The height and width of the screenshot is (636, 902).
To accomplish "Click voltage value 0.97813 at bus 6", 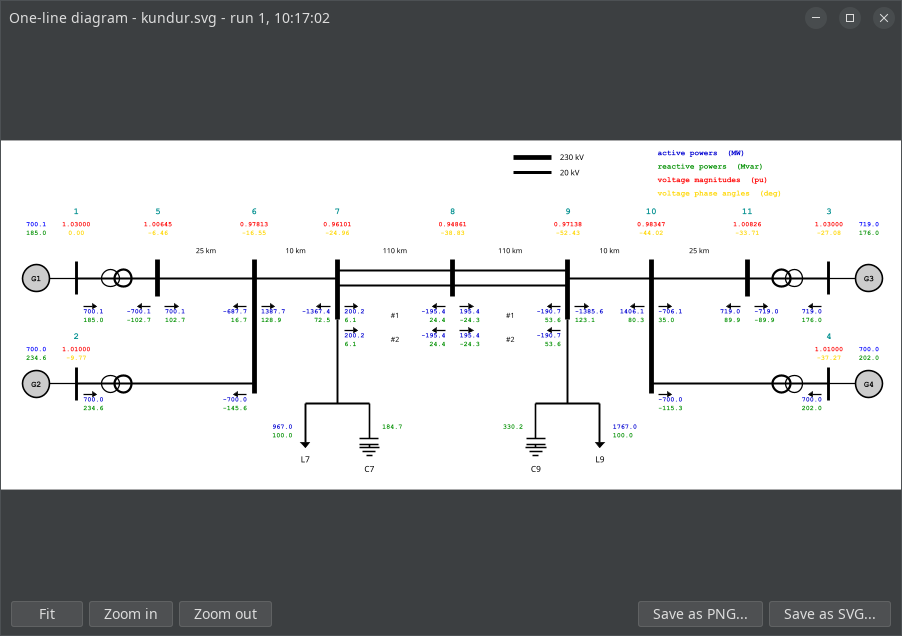I will (254, 224).
